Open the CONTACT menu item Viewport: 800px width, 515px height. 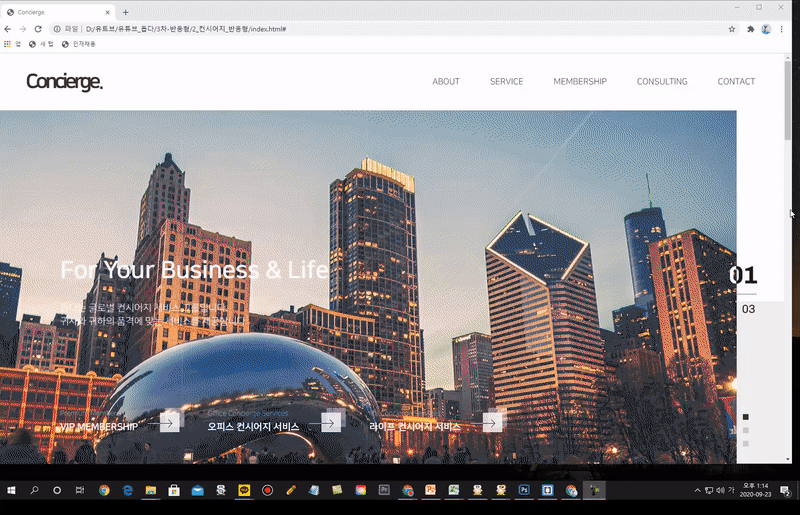click(x=736, y=82)
